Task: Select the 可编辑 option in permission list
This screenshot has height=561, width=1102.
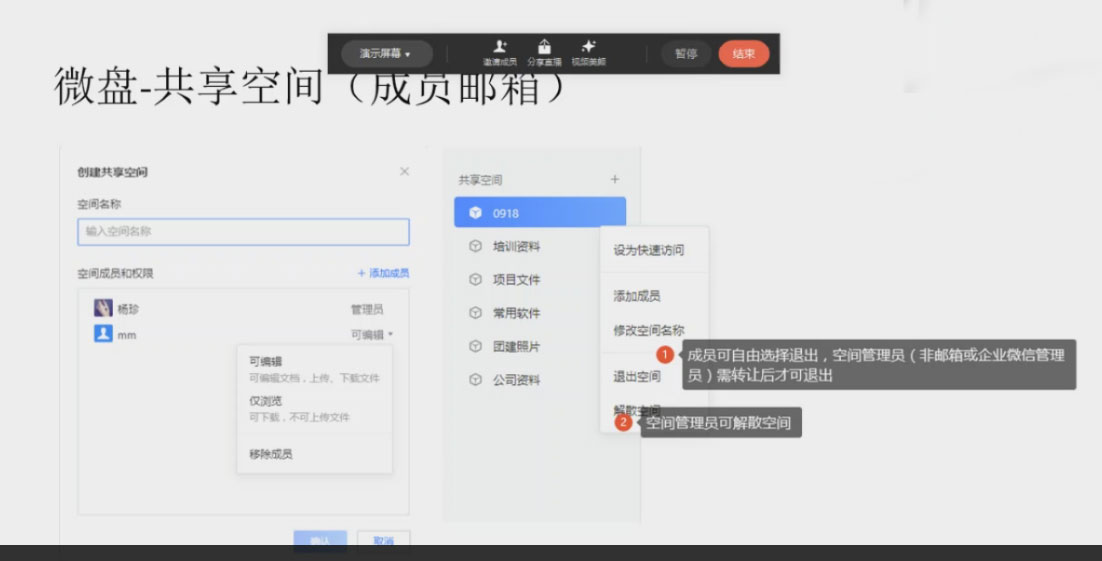Action: click(266, 362)
